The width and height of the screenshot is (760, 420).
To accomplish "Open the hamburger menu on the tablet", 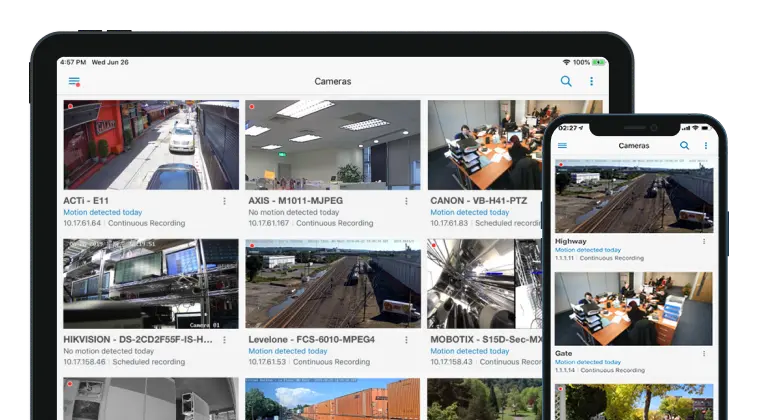I will coord(74,82).
